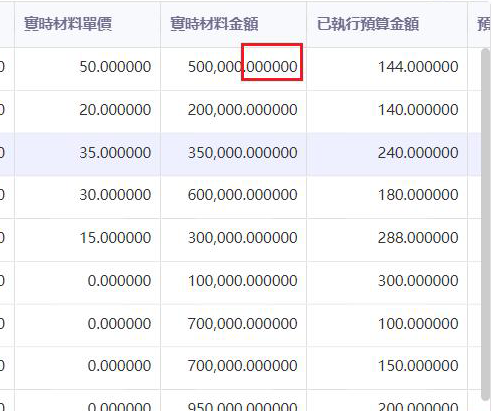493x411 pixels.
Task: Select the executed budget cell 150.000000
Action: click(x=387, y=366)
